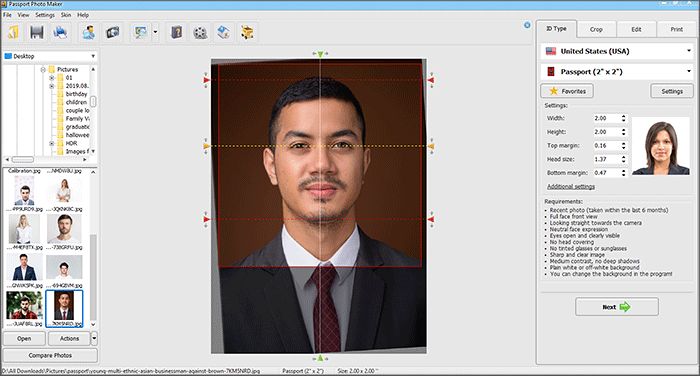The width and height of the screenshot is (700, 376).
Task: Click right red chin-line marker
Action: [431, 219]
